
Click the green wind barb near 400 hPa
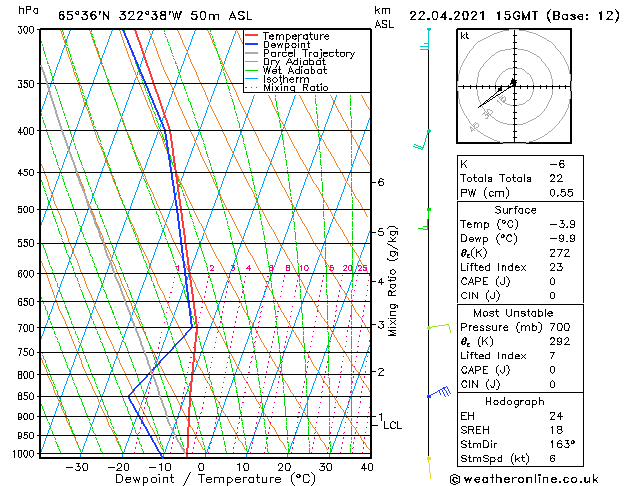tap(422, 140)
